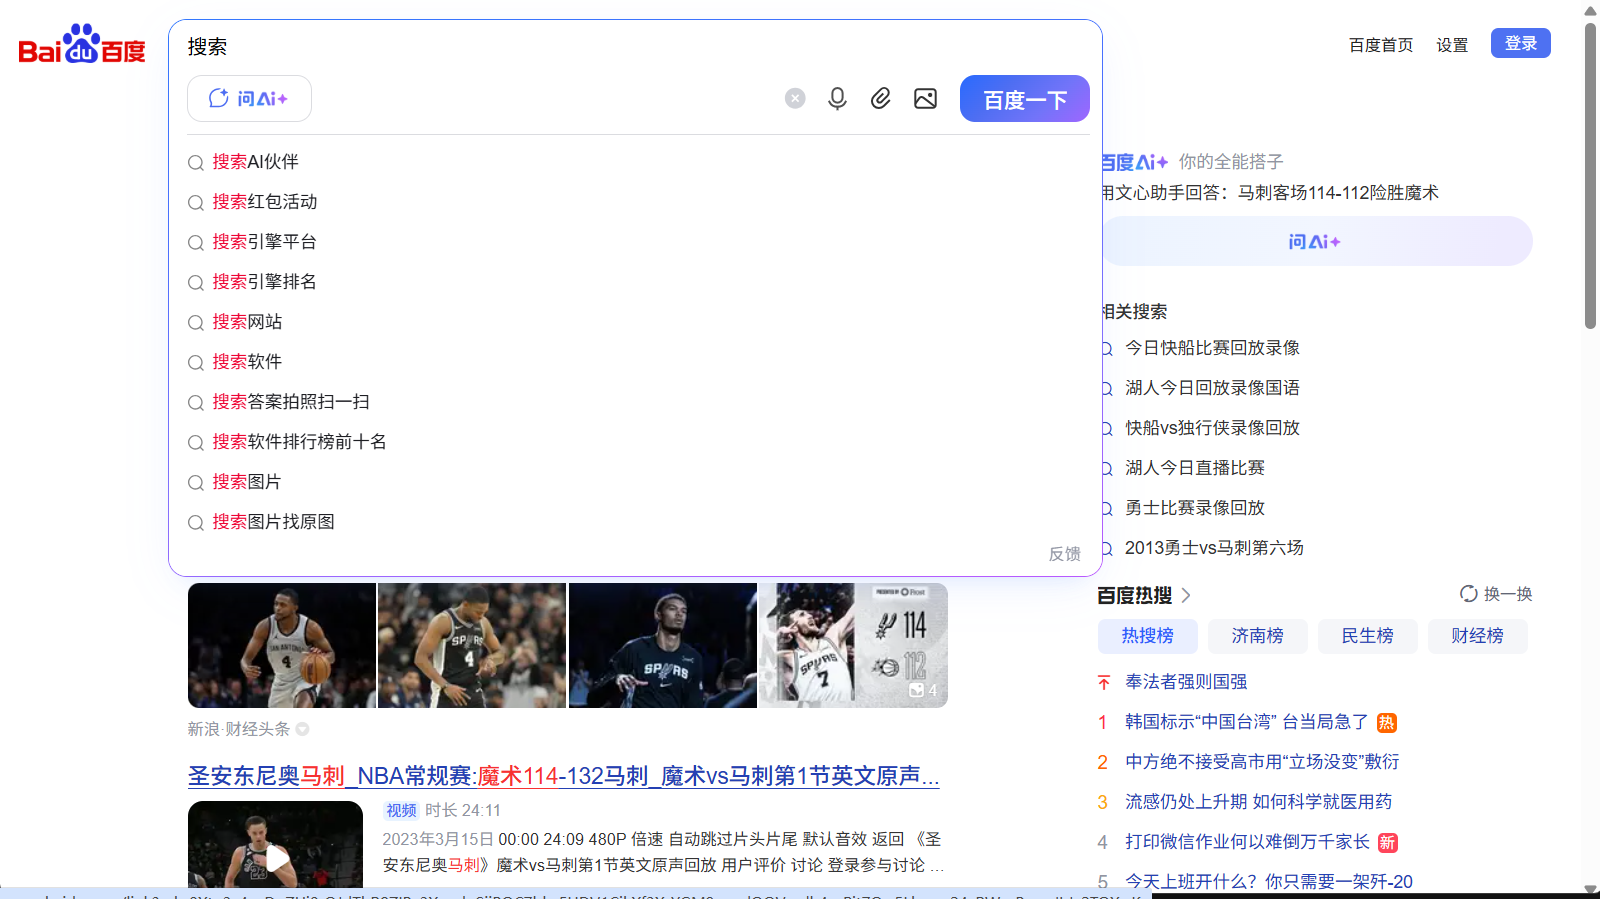Go to 百度首页

(x=1381, y=45)
